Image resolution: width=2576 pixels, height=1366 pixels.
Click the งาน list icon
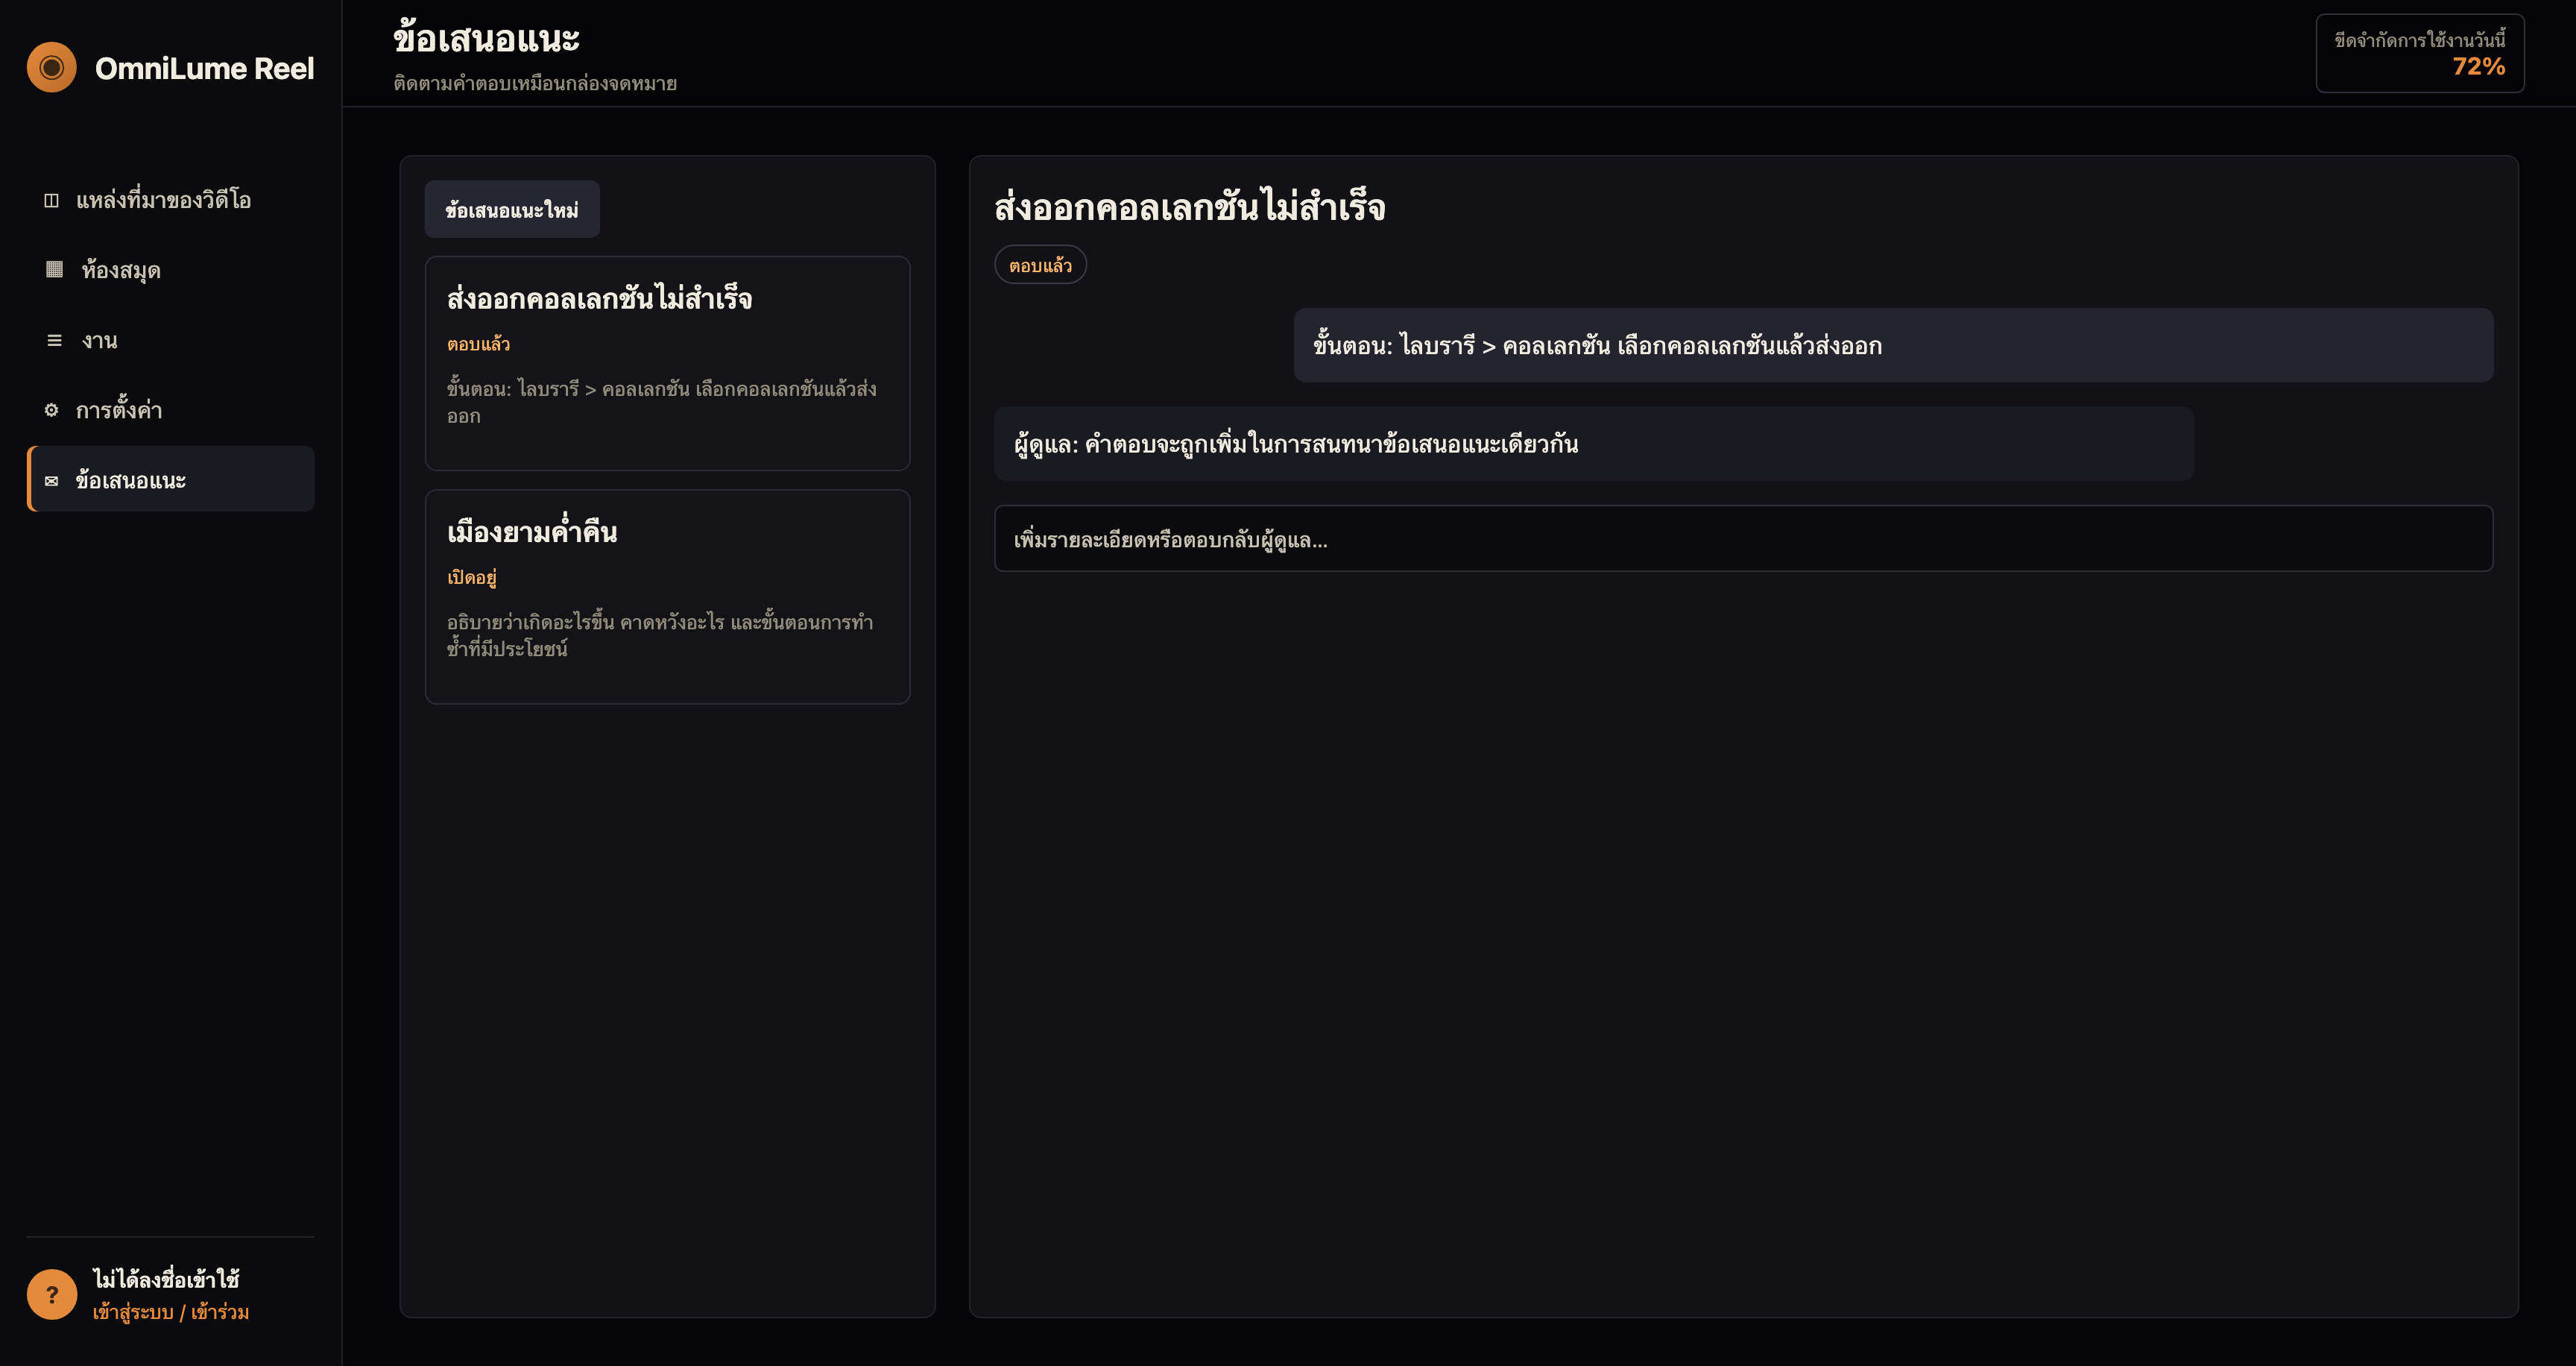54,340
